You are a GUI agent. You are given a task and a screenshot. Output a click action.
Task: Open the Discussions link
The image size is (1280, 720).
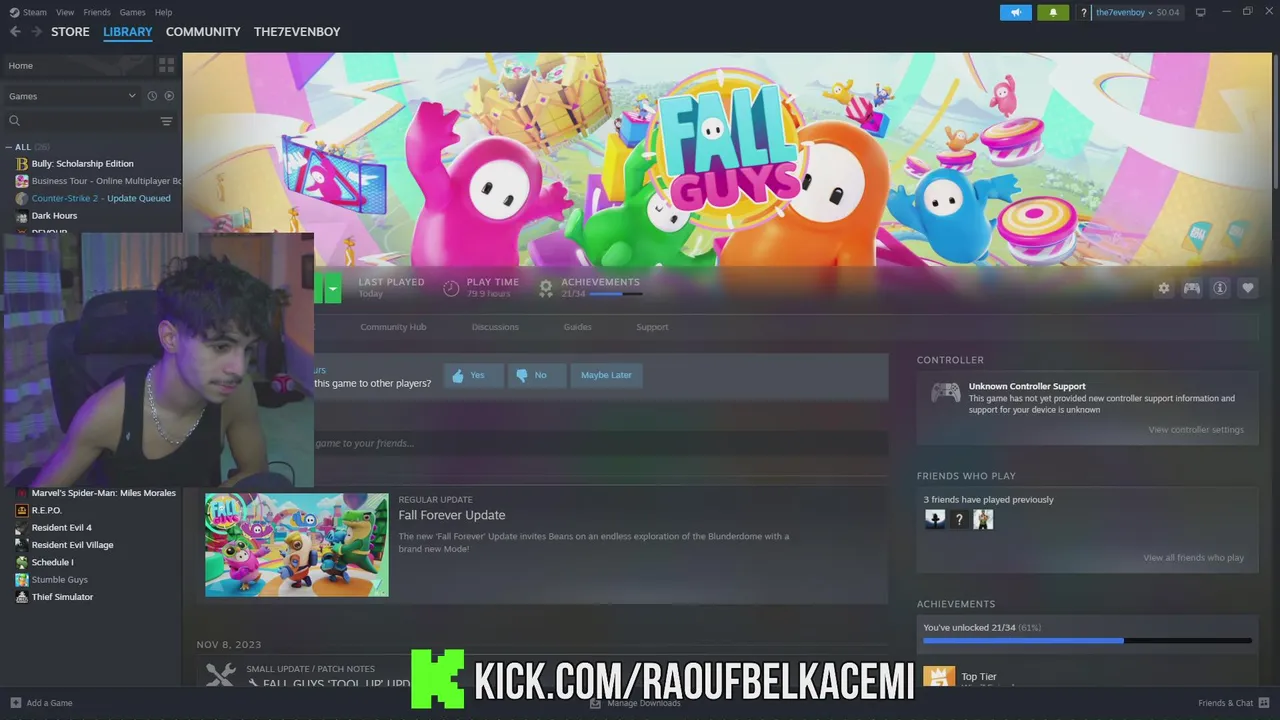495,327
